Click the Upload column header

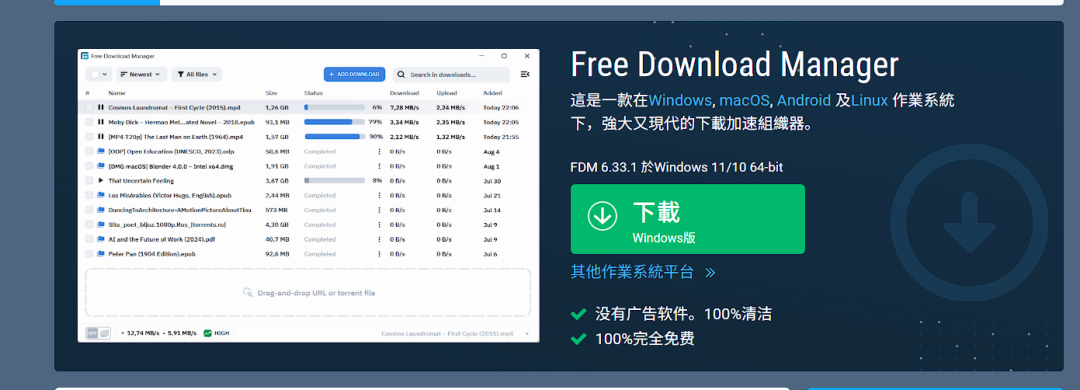(x=446, y=93)
